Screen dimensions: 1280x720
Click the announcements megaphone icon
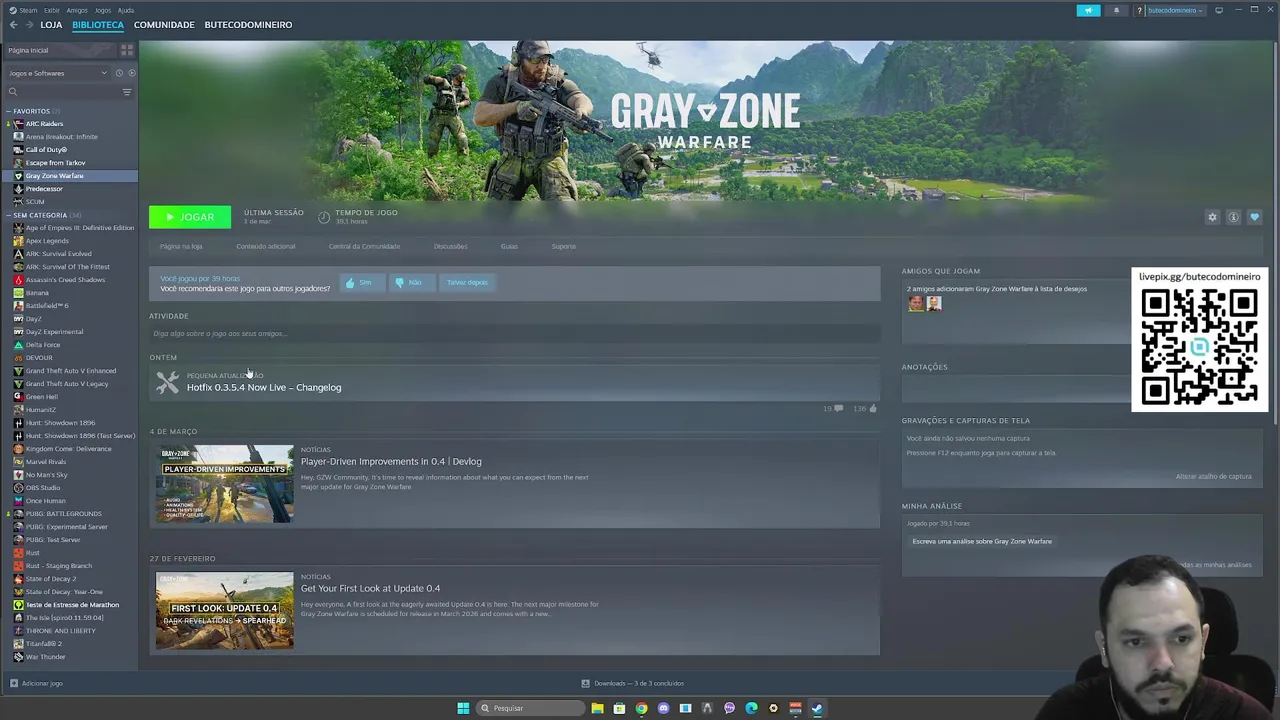pyautogui.click(x=1088, y=10)
